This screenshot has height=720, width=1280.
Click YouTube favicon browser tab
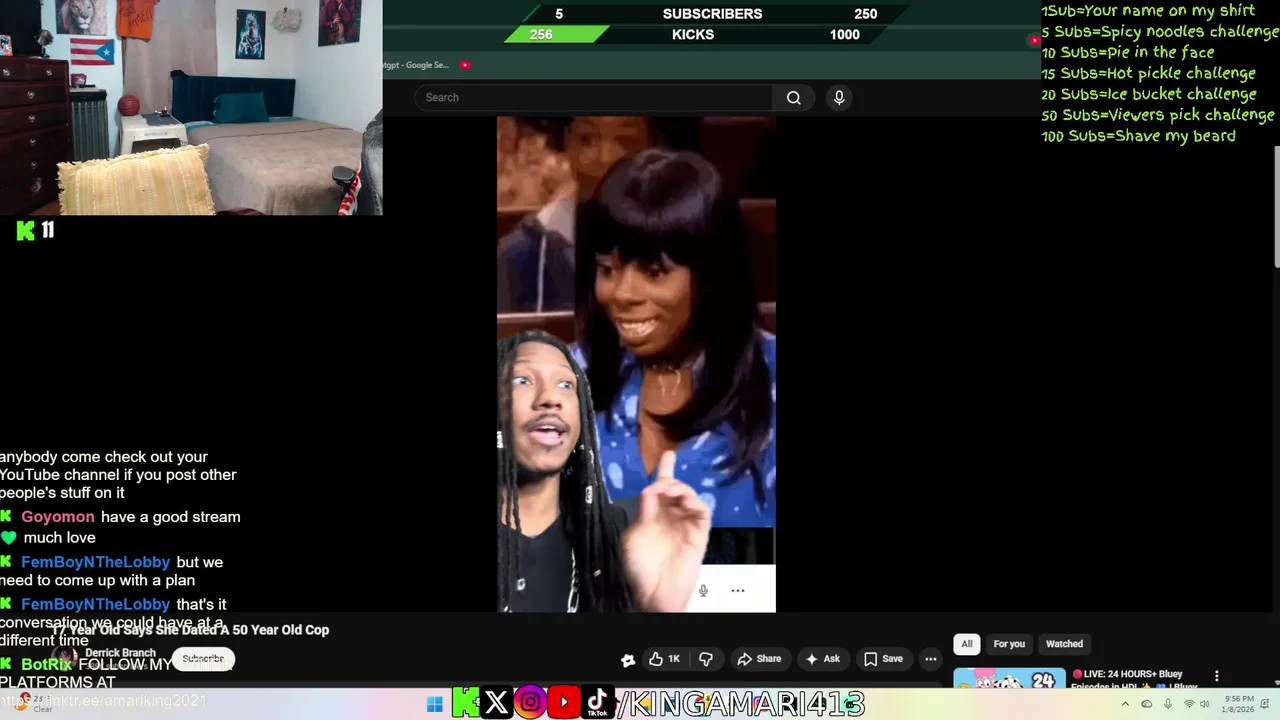pyautogui.click(x=465, y=65)
